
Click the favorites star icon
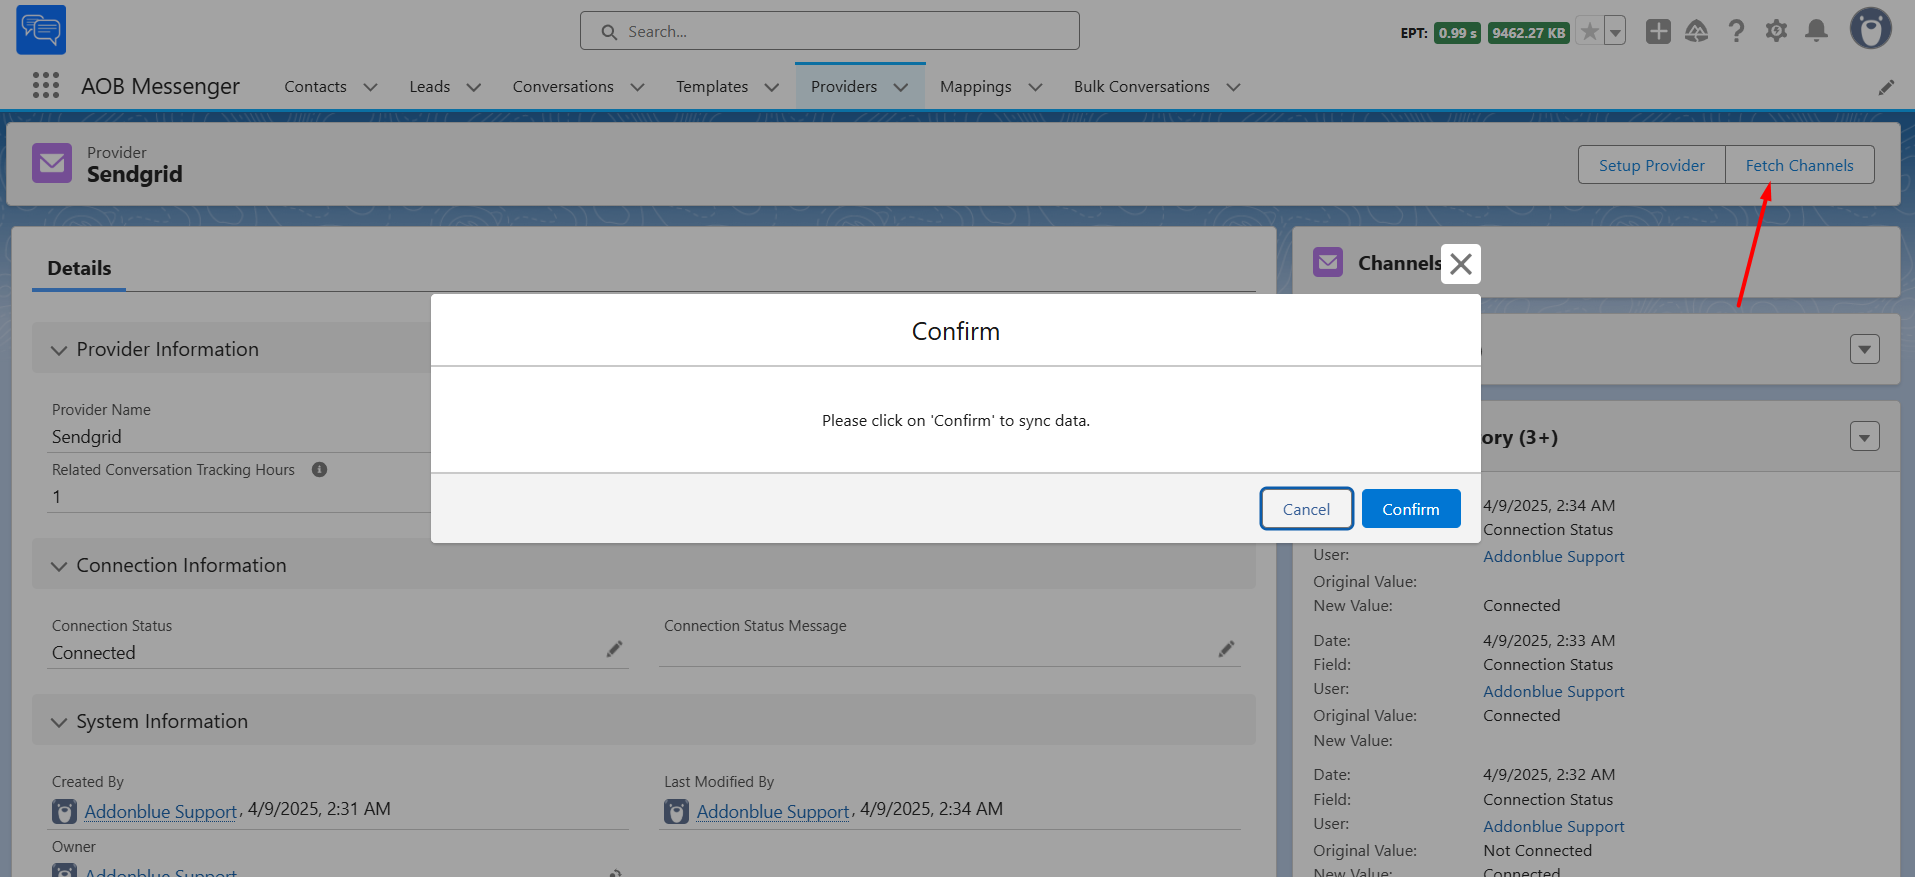click(1589, 32)
